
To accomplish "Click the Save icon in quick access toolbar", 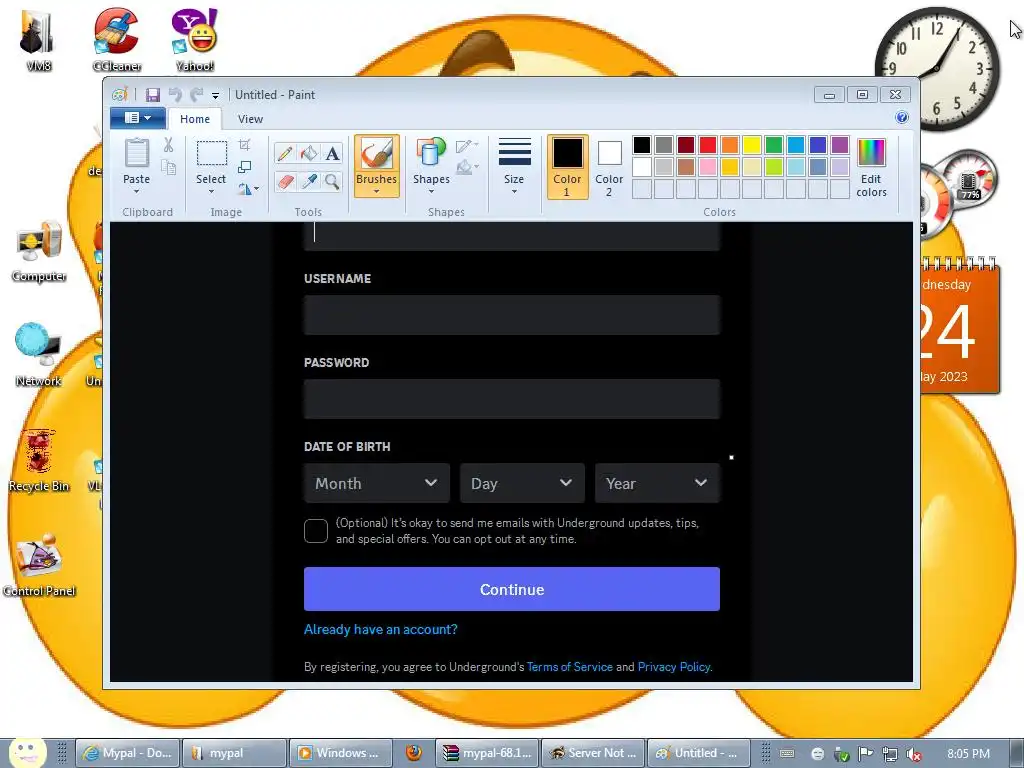I will coord(153,95).
